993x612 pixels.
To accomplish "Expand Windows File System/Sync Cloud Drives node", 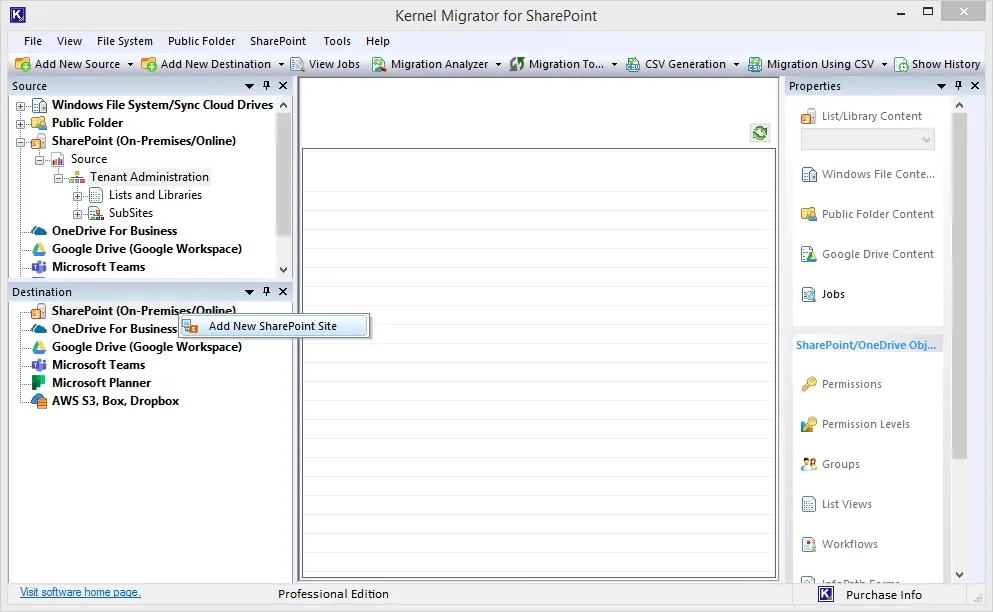I will pos(20,106).
